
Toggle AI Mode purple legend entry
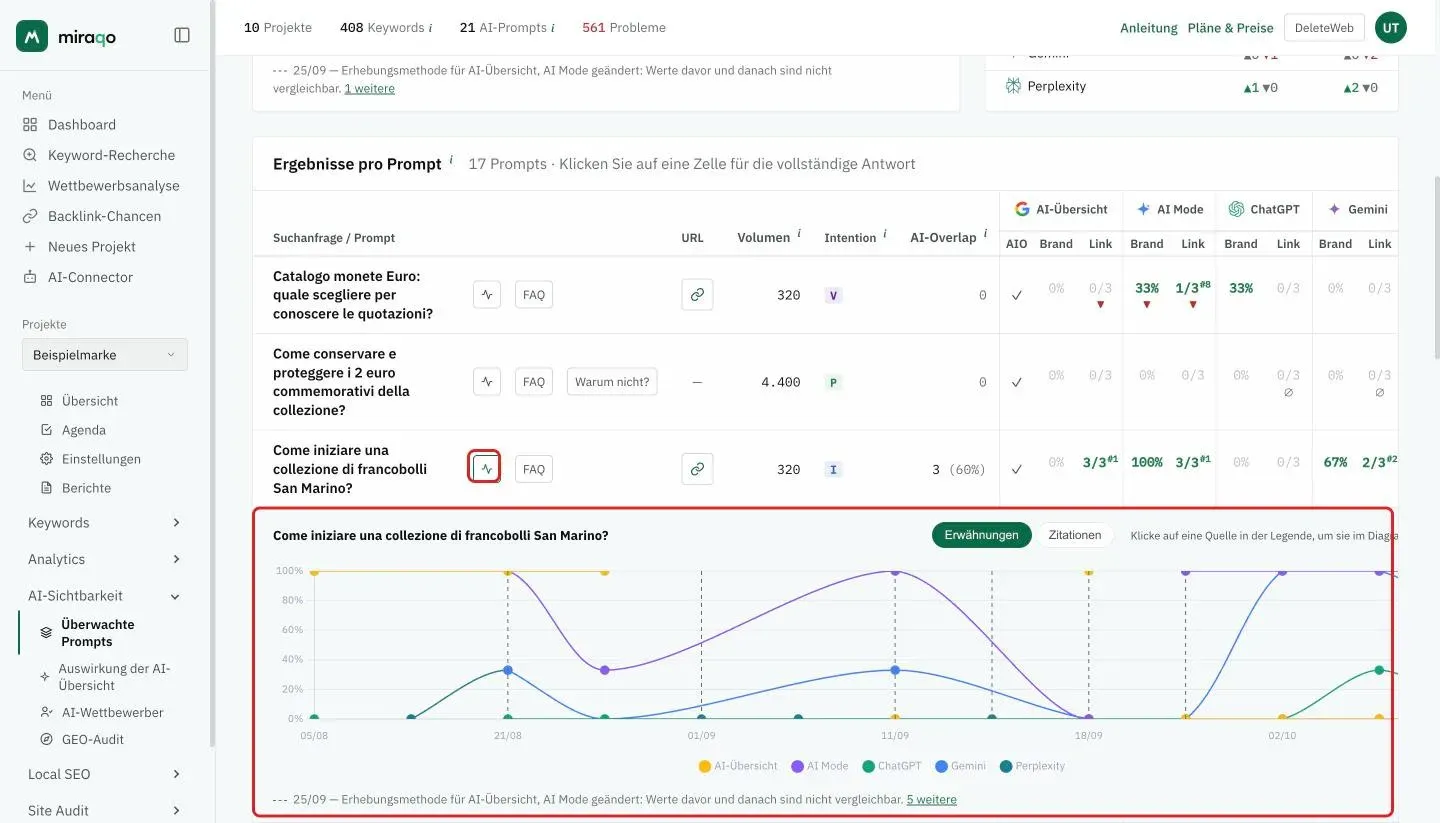pyautogui.click(x=820, y=766)
